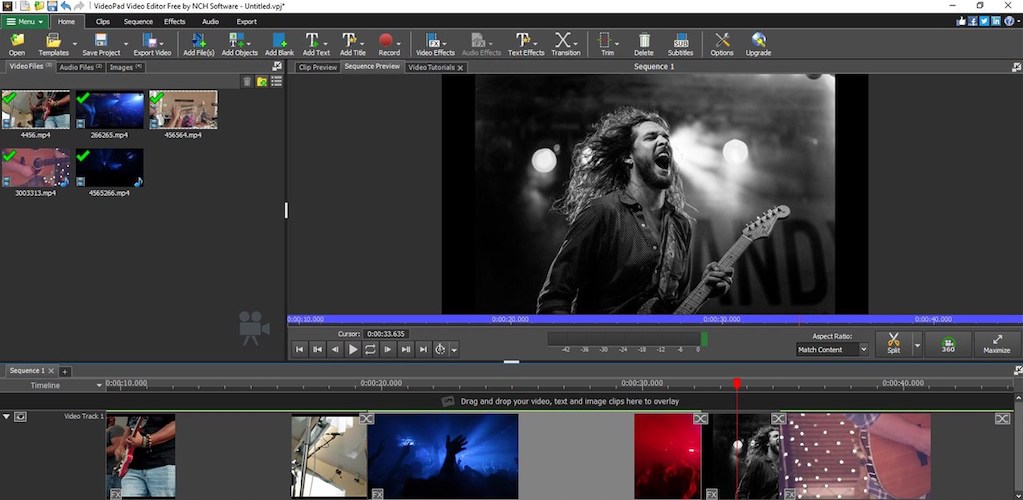Open the 360 video button
Image resolution: width=1023 pixels, height=500 pixels.
click(x=947, y=344)
